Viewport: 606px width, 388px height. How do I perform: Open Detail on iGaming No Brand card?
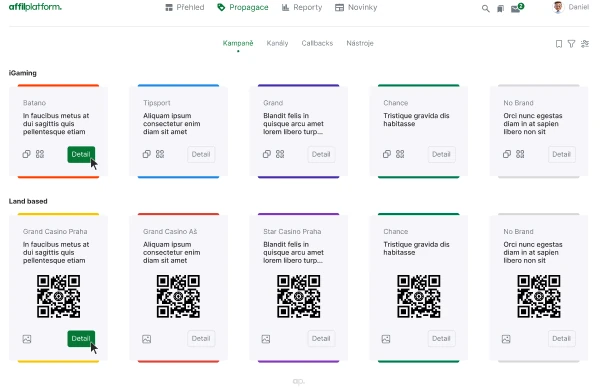pos(562,154)
